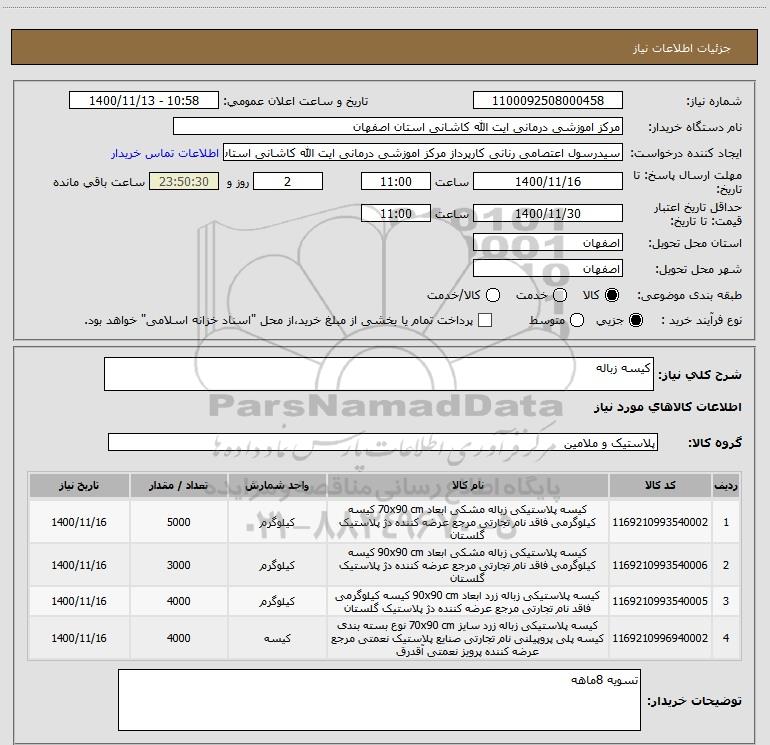770x745 pixels.
Task: Tick the اسناد خزانه اسلامی payment checkbox
Action: (485, 320)
